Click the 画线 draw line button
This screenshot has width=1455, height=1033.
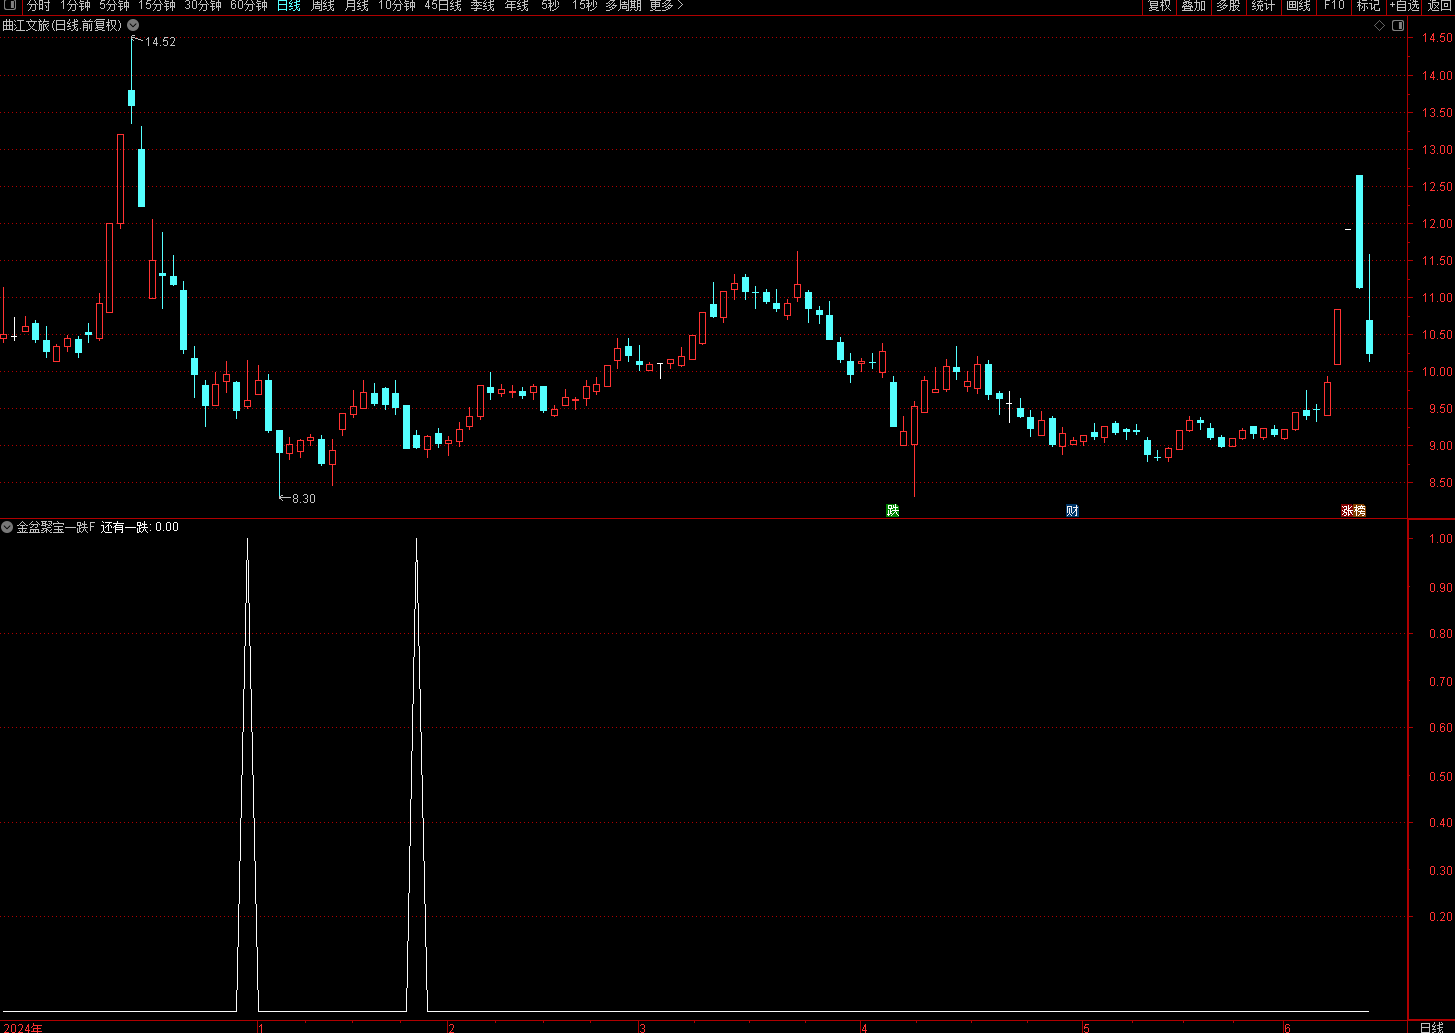[1298, 6]
